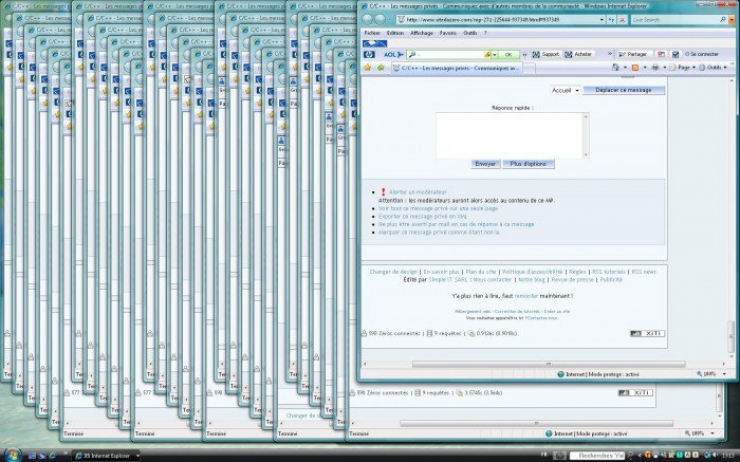Click the Print icon in the command bar
This screenshot has width=740, height=462.
pos(656,68)
